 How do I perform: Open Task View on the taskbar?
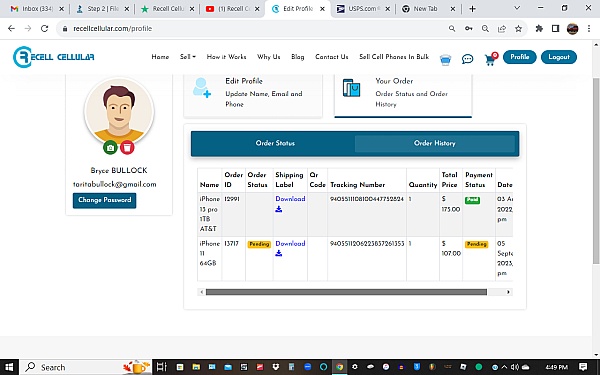162,367
